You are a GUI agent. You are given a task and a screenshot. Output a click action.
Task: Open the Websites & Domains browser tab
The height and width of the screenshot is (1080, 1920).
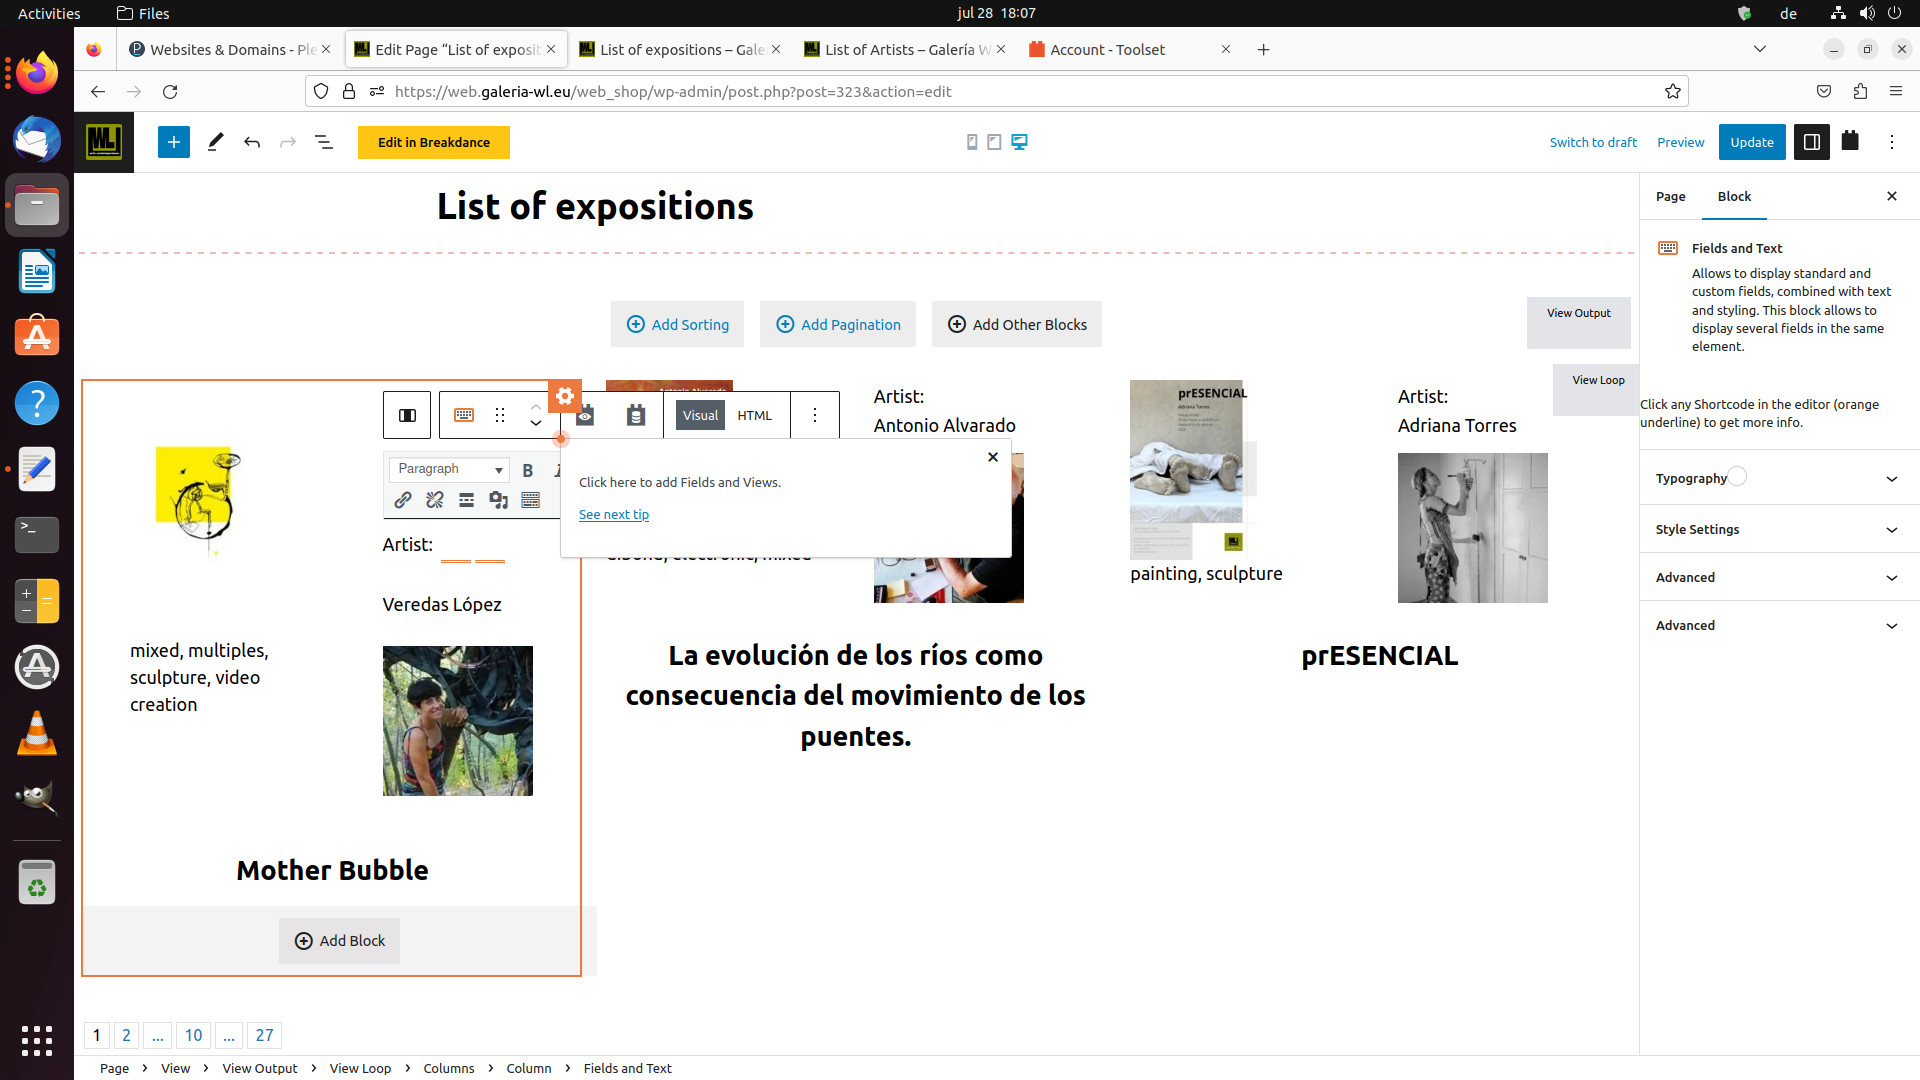click(229, 49)
